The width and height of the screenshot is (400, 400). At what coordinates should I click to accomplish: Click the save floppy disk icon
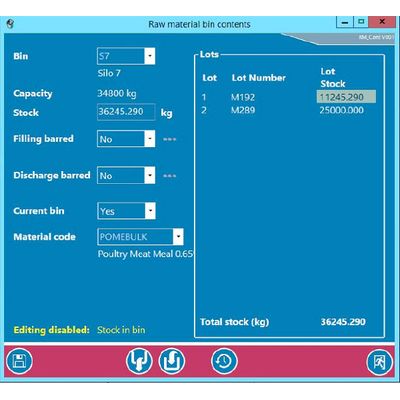[x=19, y=361]
